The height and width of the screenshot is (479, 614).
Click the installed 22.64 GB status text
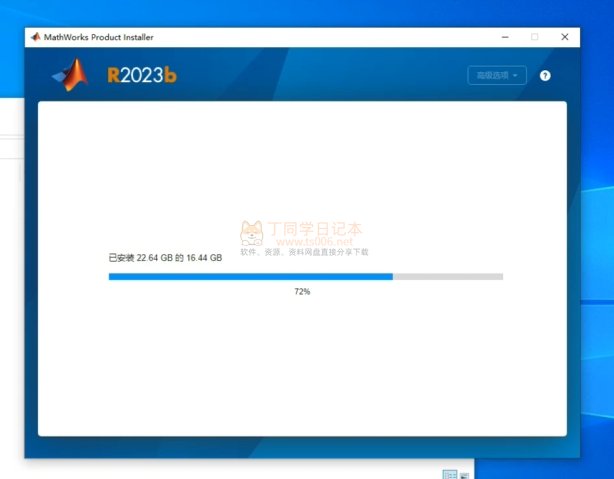point(165,258)
